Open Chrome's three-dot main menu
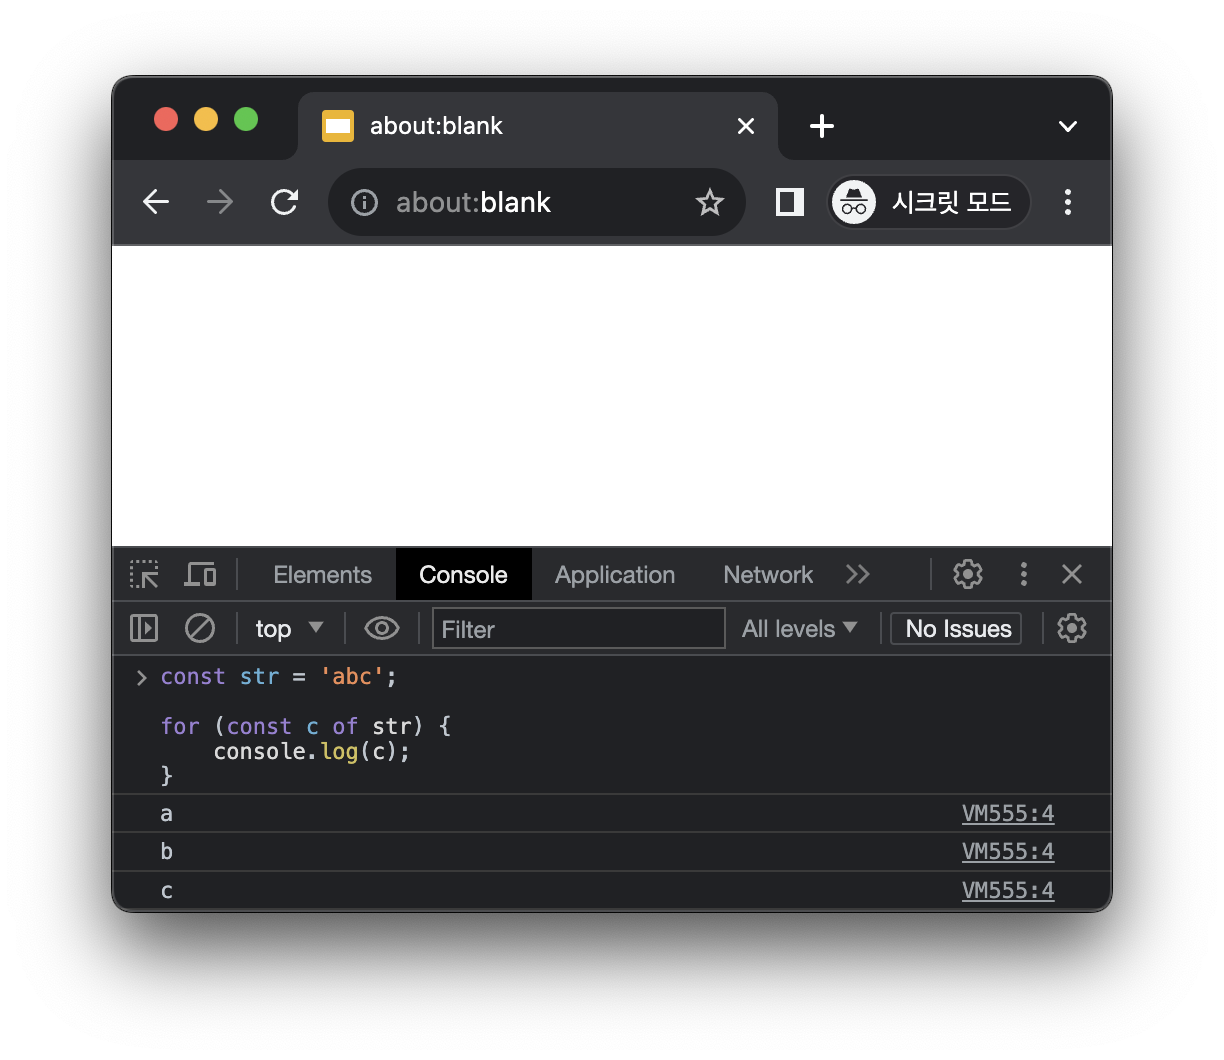This screenshot has width=1224, height=1060. click(x=1068, y=202)
